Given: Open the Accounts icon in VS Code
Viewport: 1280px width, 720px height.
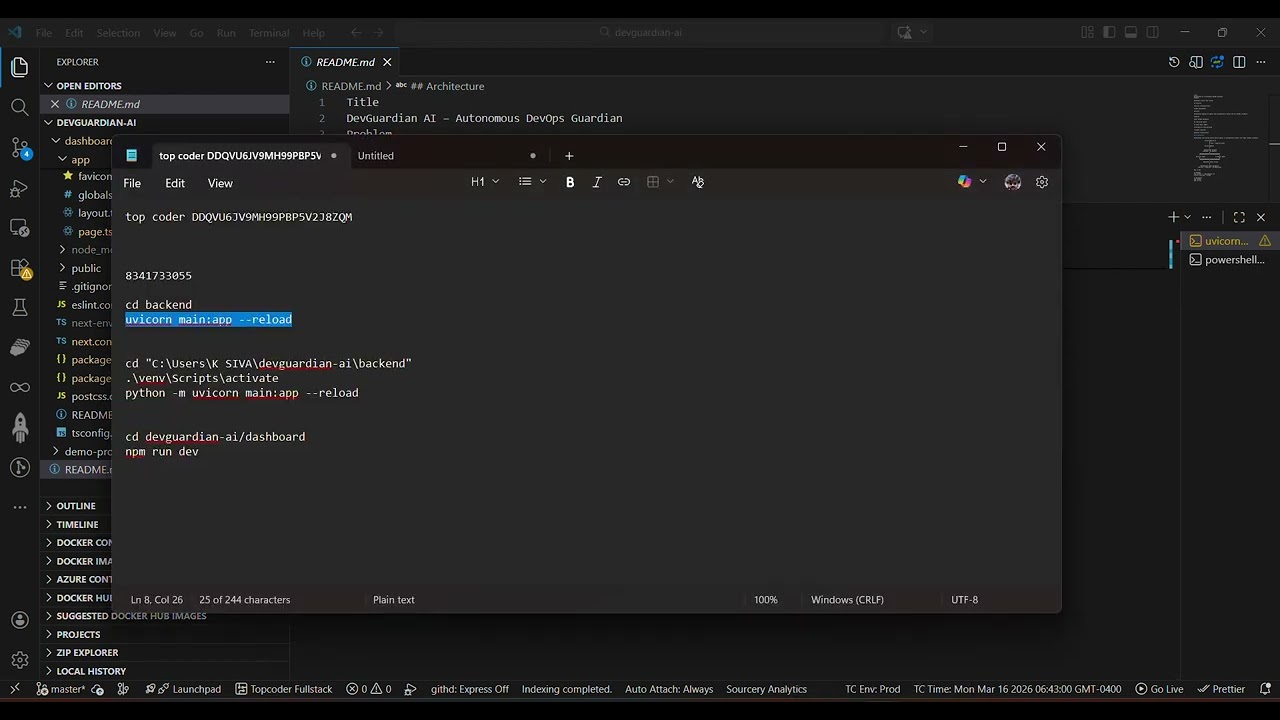Looking at the screenshot, I should [19, 621].
